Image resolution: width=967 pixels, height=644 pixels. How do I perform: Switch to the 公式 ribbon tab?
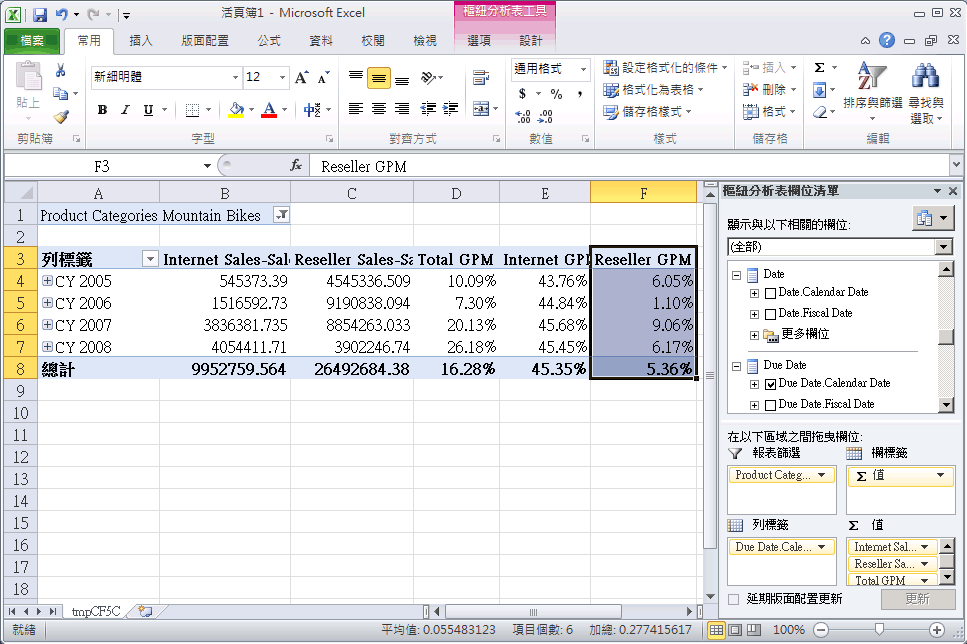tap(270, 41)
